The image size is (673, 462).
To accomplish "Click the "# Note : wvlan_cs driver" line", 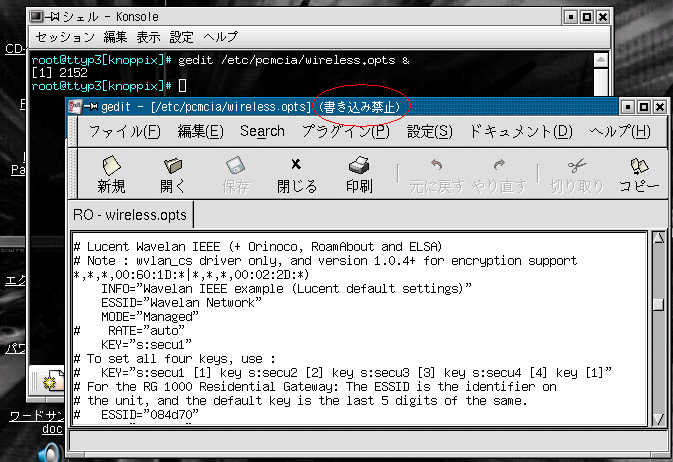I will 325,261.
